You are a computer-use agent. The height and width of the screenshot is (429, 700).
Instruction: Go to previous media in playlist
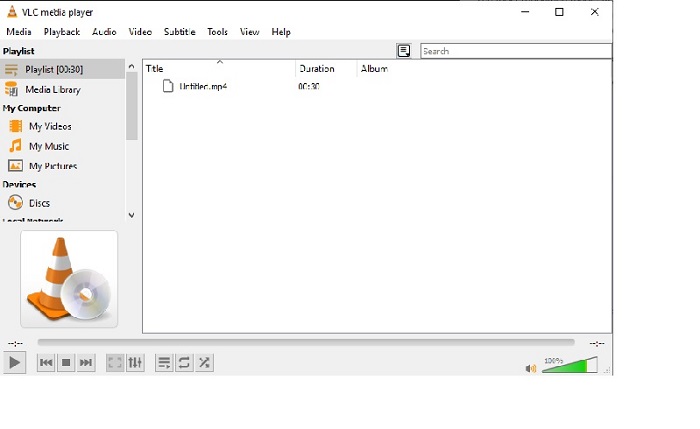[46, 362]
